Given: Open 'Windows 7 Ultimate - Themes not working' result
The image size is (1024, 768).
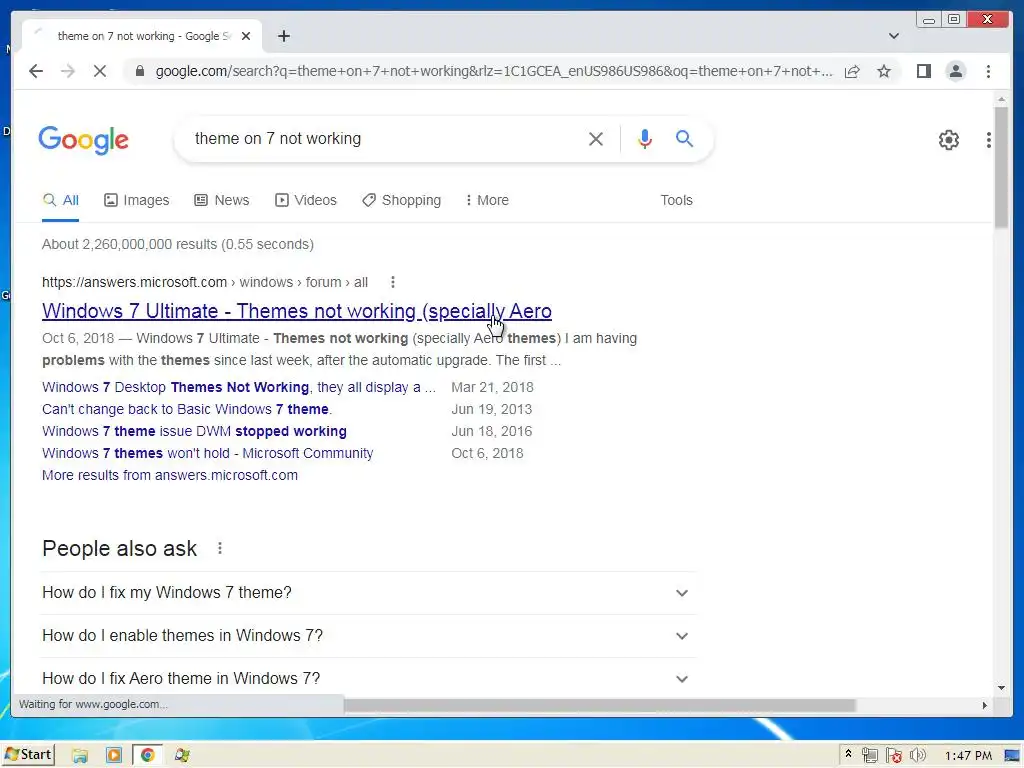Looking at the screenshot, I should coord(296,312).
